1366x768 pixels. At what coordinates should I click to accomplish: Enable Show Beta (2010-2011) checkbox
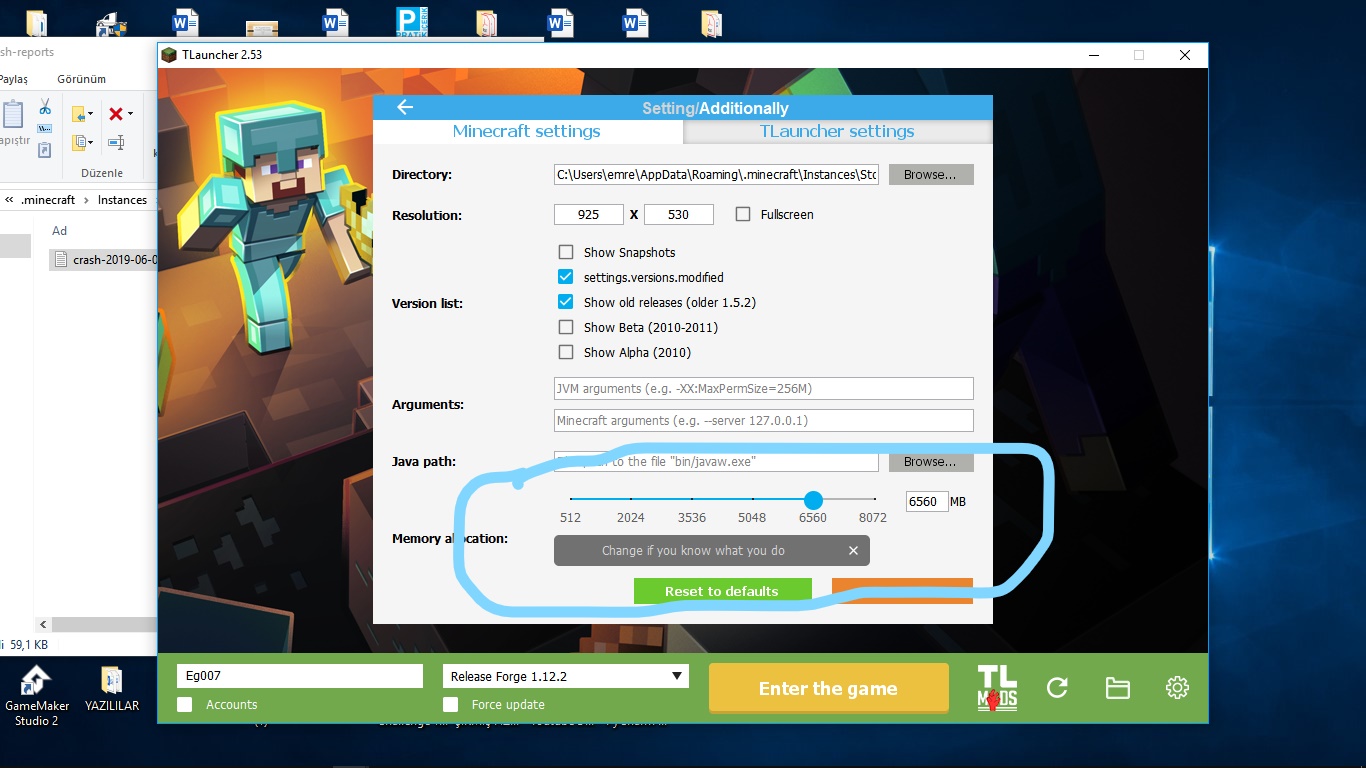tap(566, 327)
